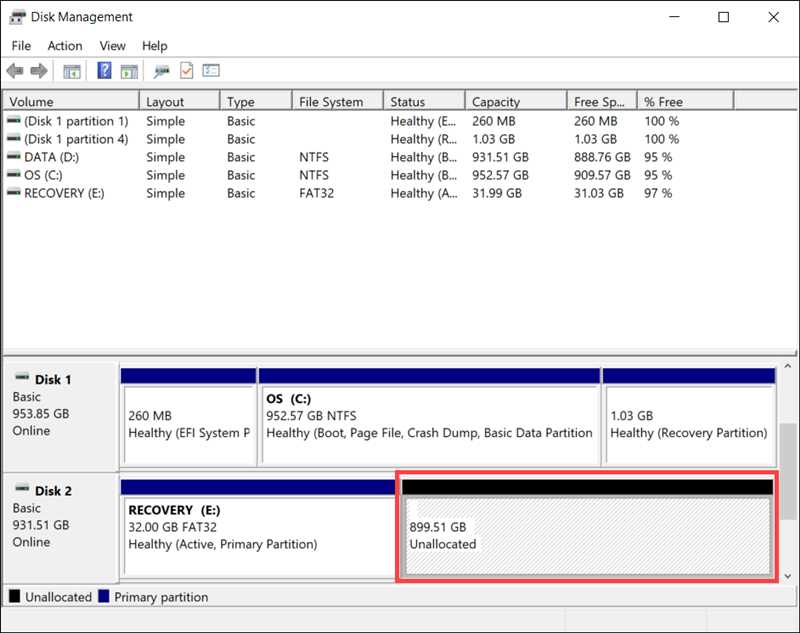Click the Connect disk toolbar icon
Viewport: 800px width, 633px height.
pos(161,71)
